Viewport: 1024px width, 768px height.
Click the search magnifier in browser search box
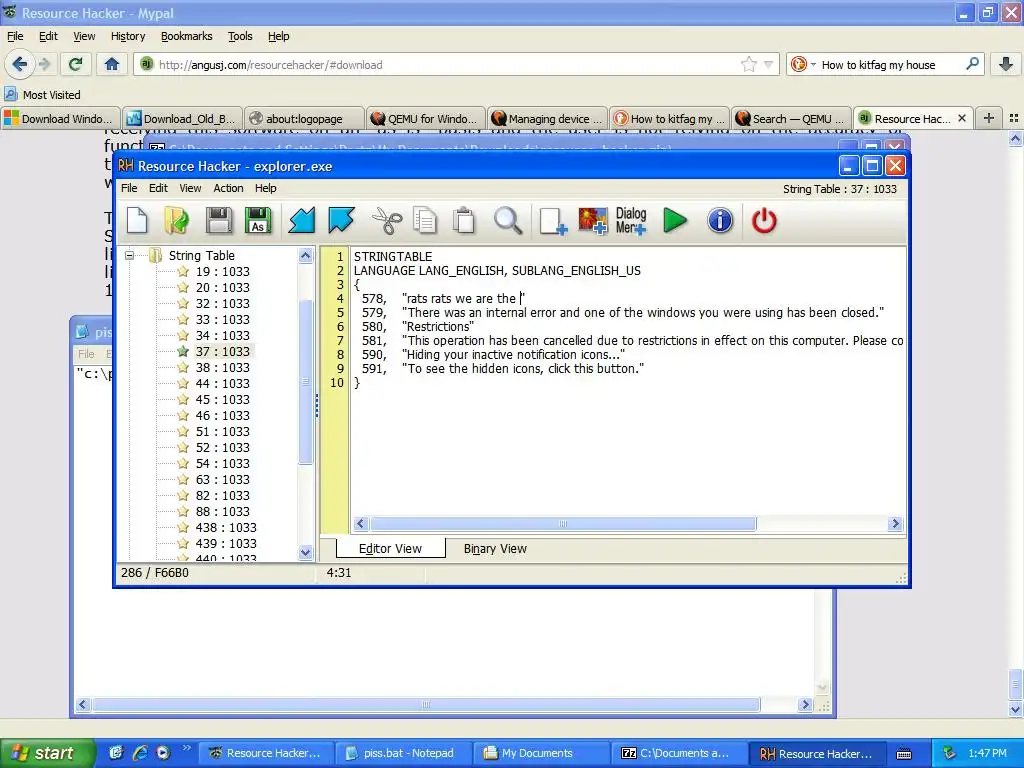point(972,64)
